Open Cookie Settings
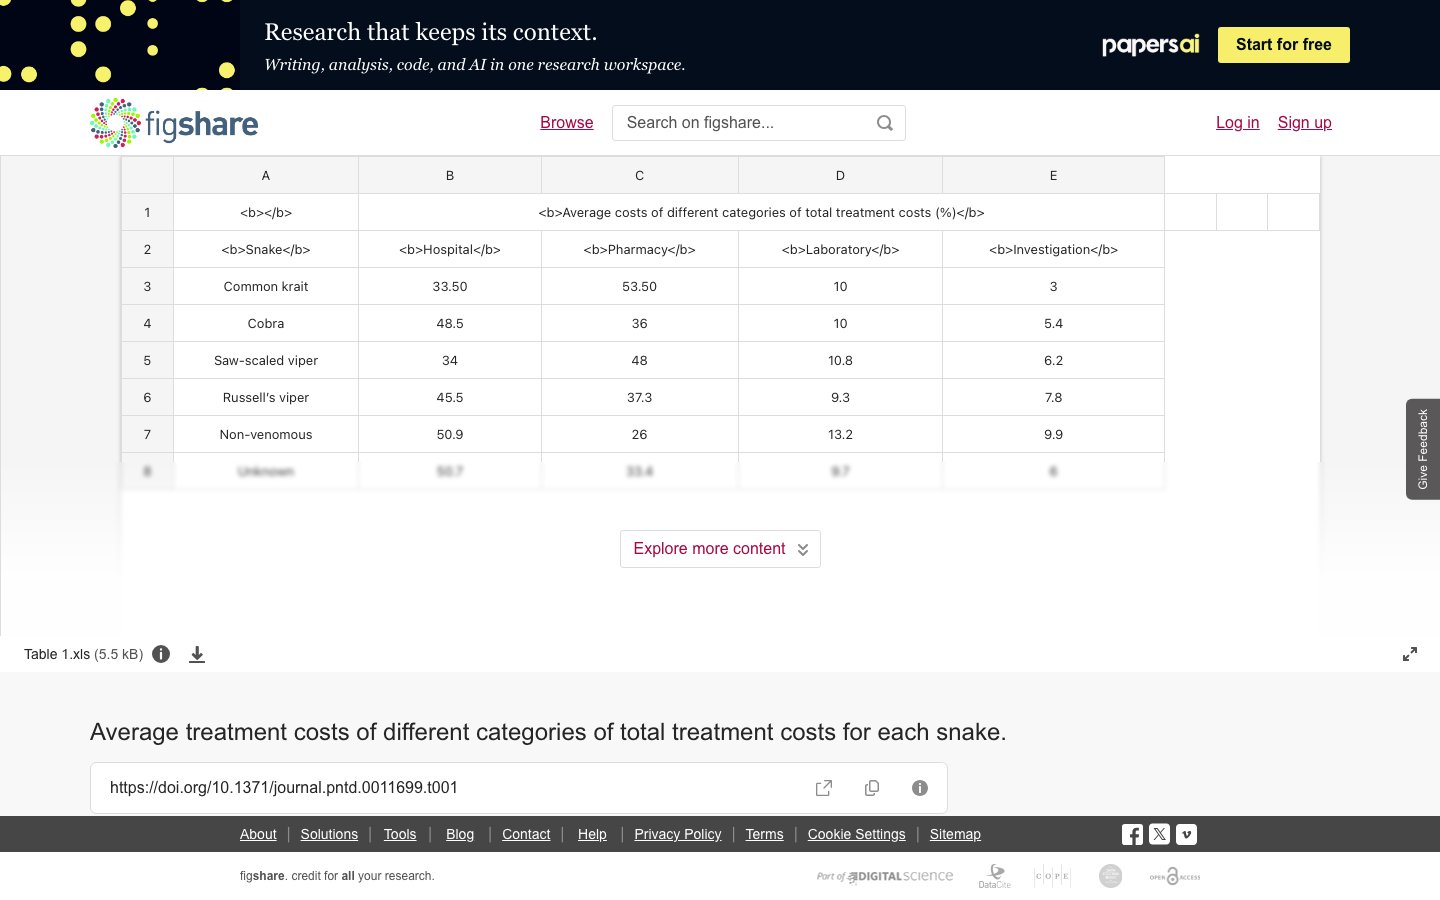The height and width of the screenshot is (900, 1440). pos(857,834)
